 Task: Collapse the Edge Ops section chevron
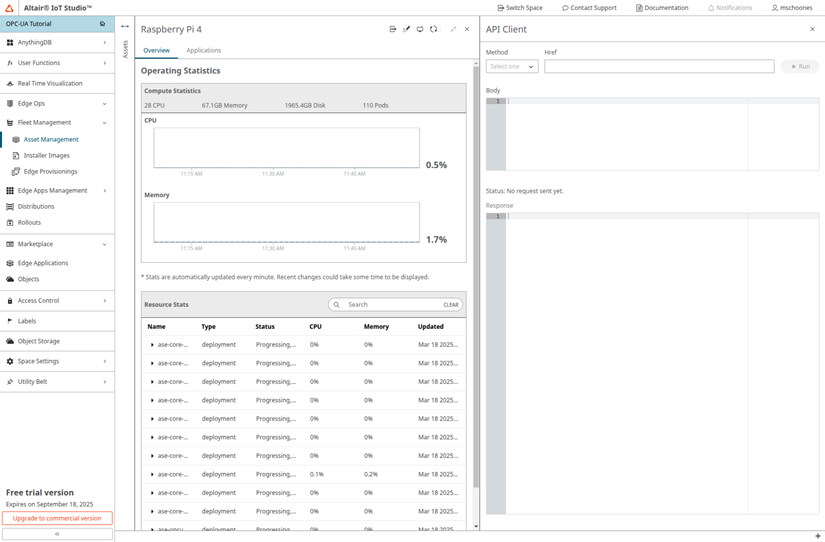click(x=105, y=104)
